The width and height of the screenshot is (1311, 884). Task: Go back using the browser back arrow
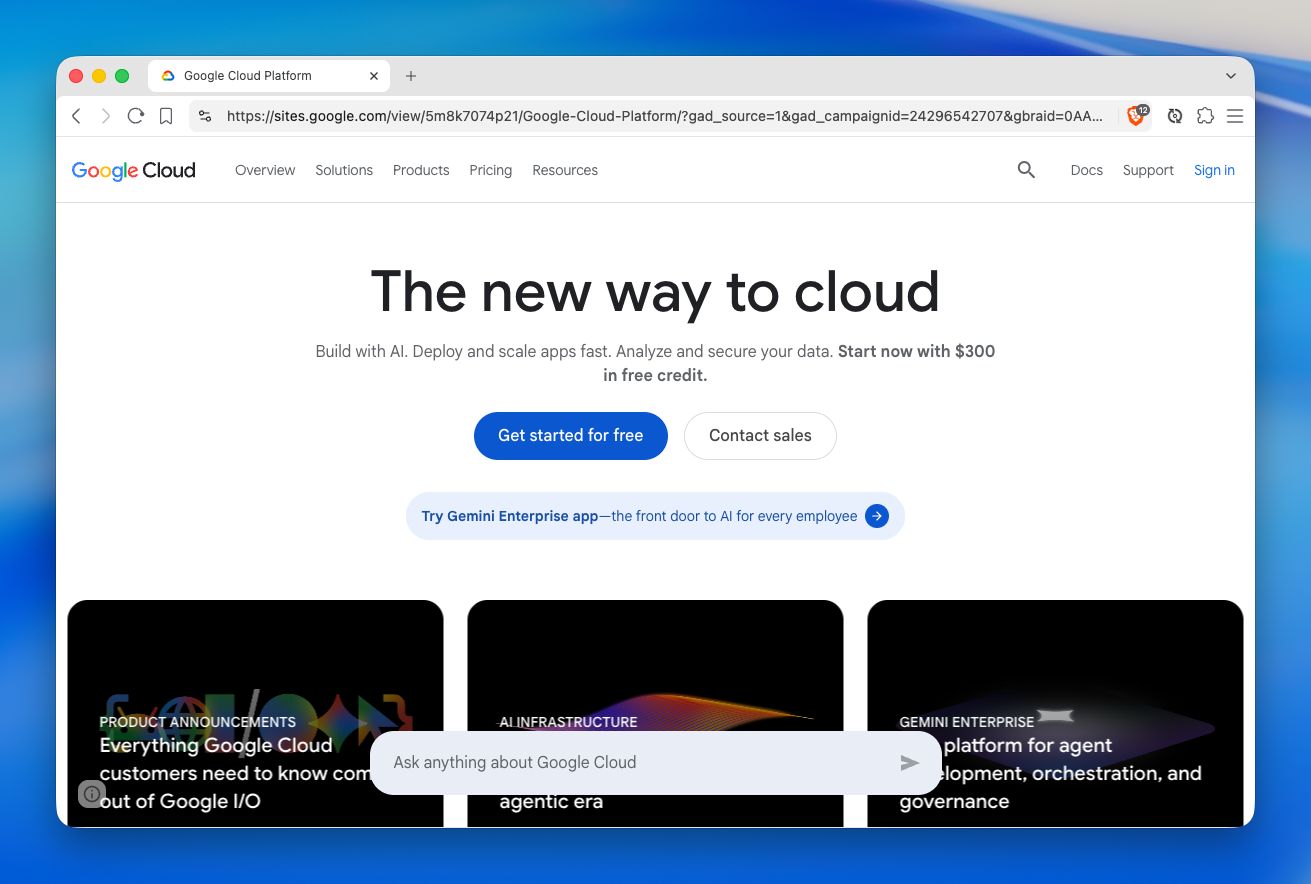[77, 116]
